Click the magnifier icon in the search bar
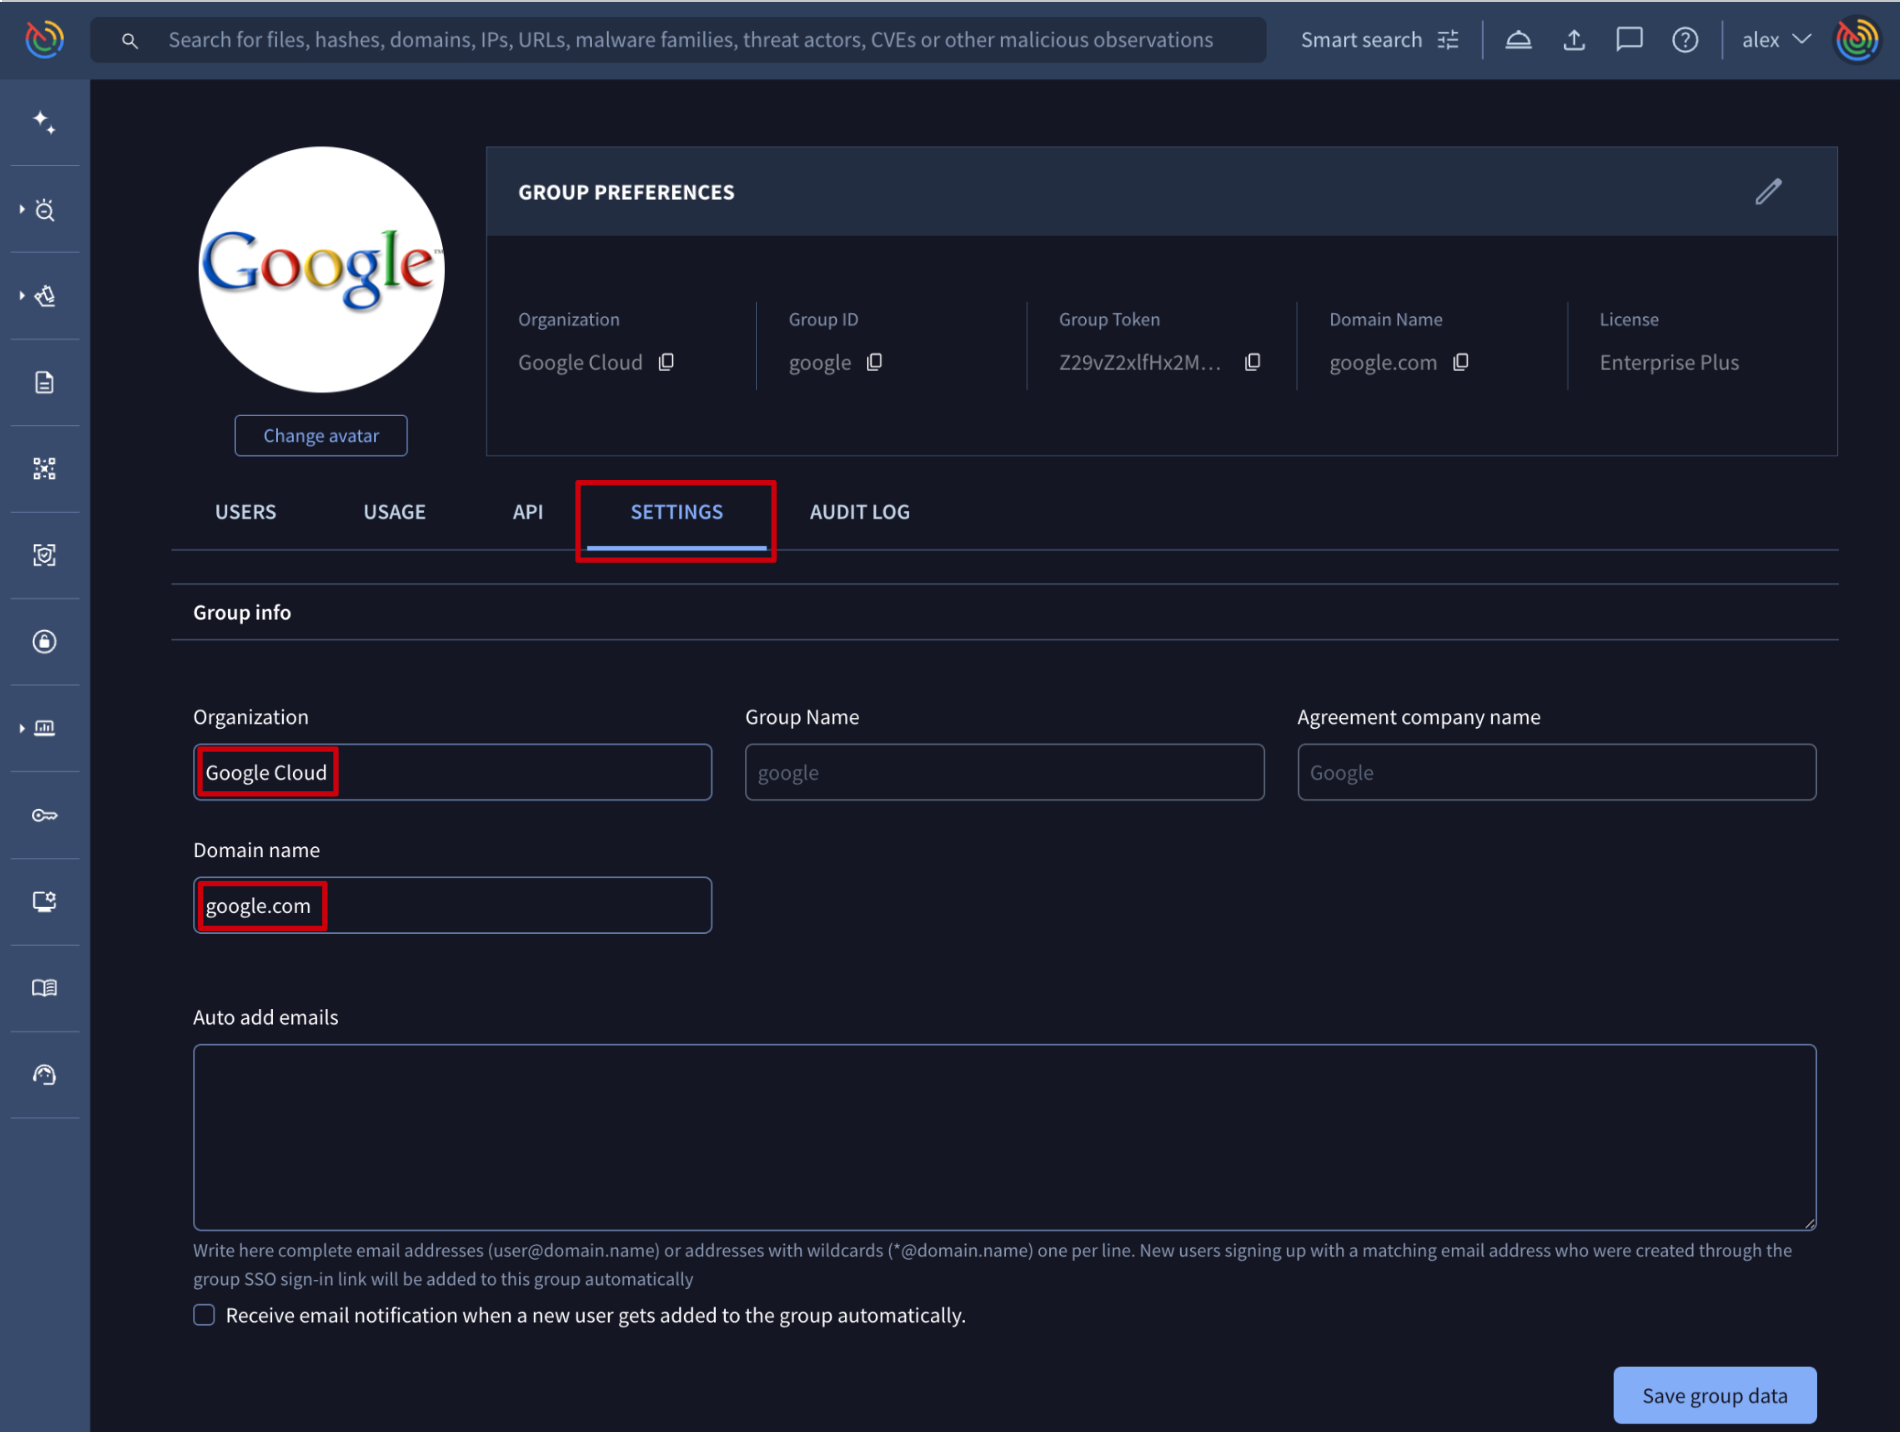This screenshot has height=1432, width=1900. [x=129, y=41]
